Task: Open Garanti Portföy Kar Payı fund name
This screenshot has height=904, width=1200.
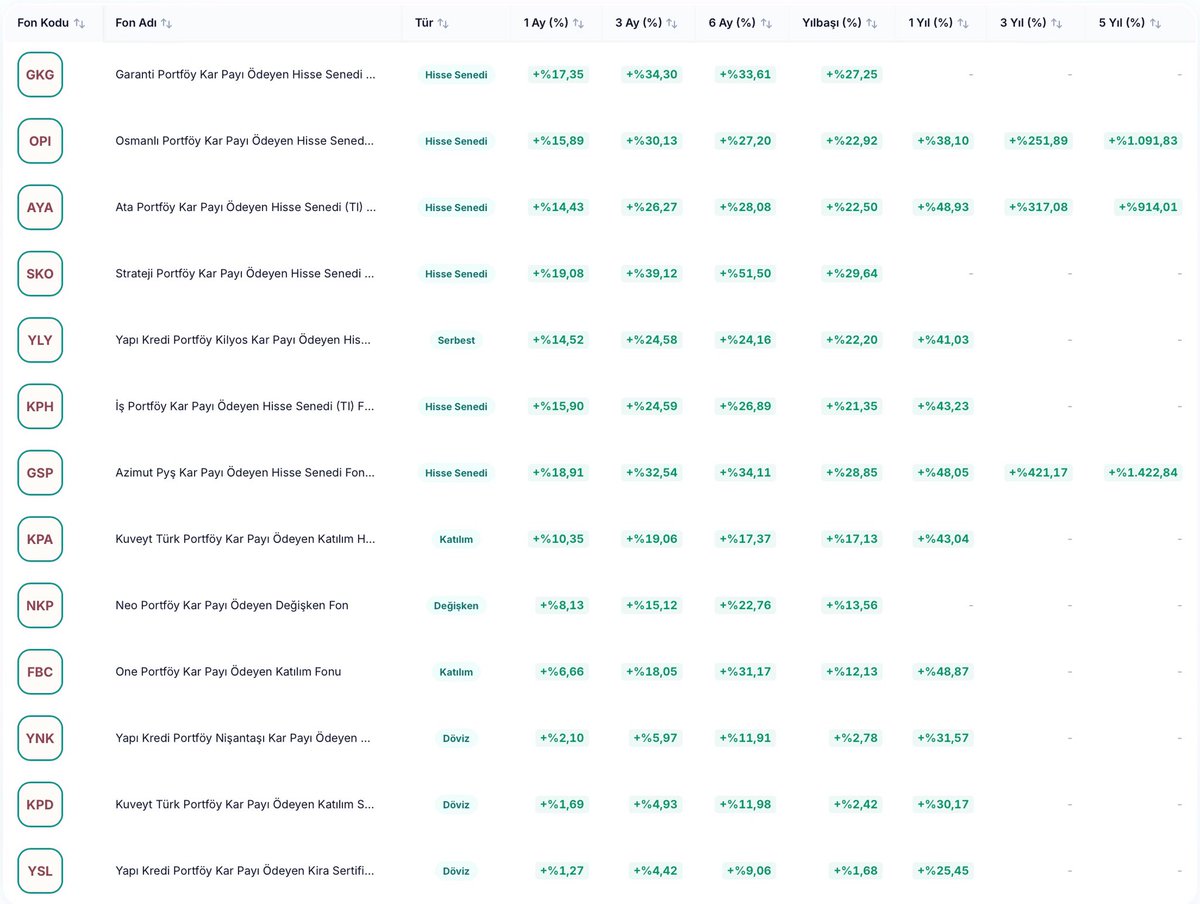Action: 246,74
